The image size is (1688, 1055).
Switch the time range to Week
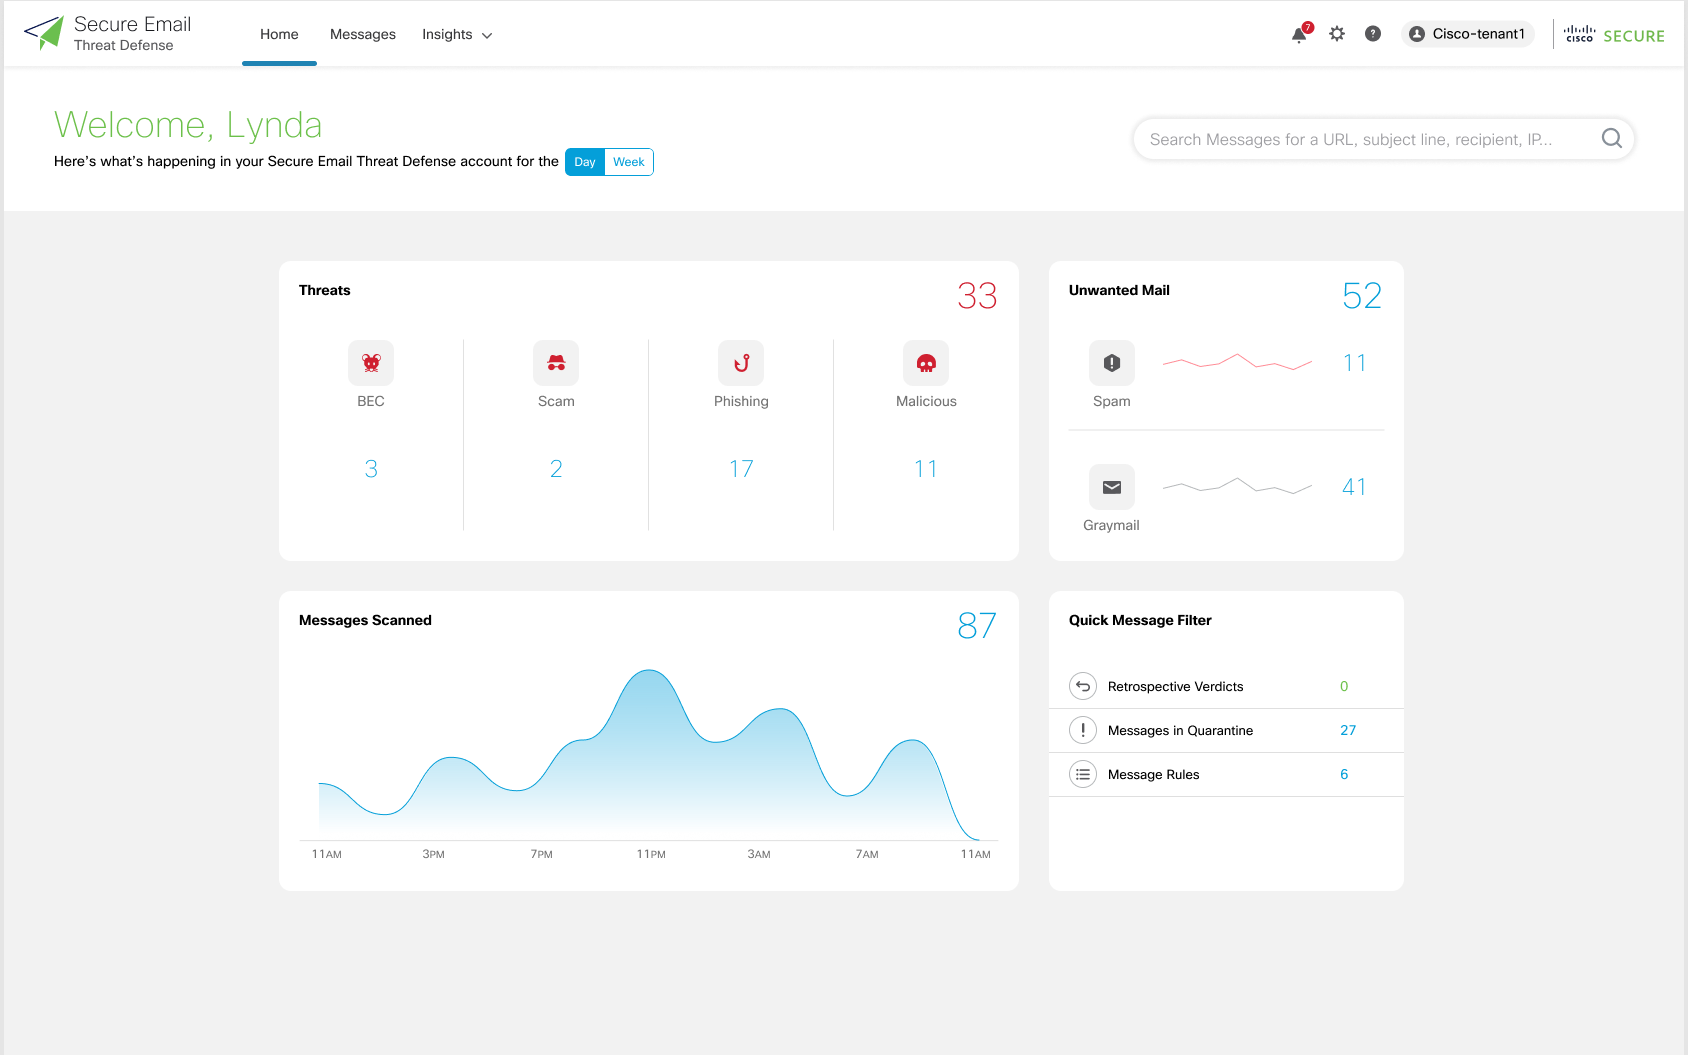(x=629, y=162)
